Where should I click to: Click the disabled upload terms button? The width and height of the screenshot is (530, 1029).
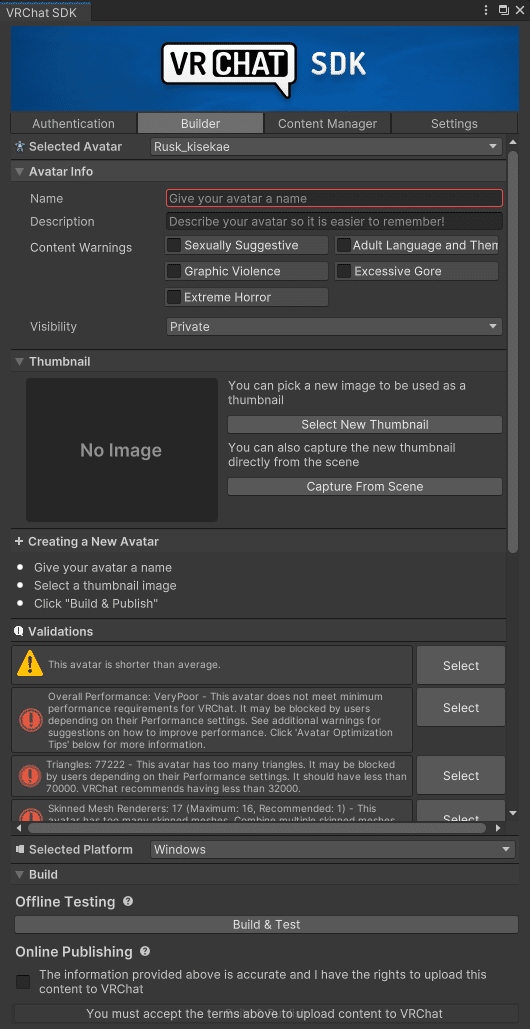(266, 1014)
